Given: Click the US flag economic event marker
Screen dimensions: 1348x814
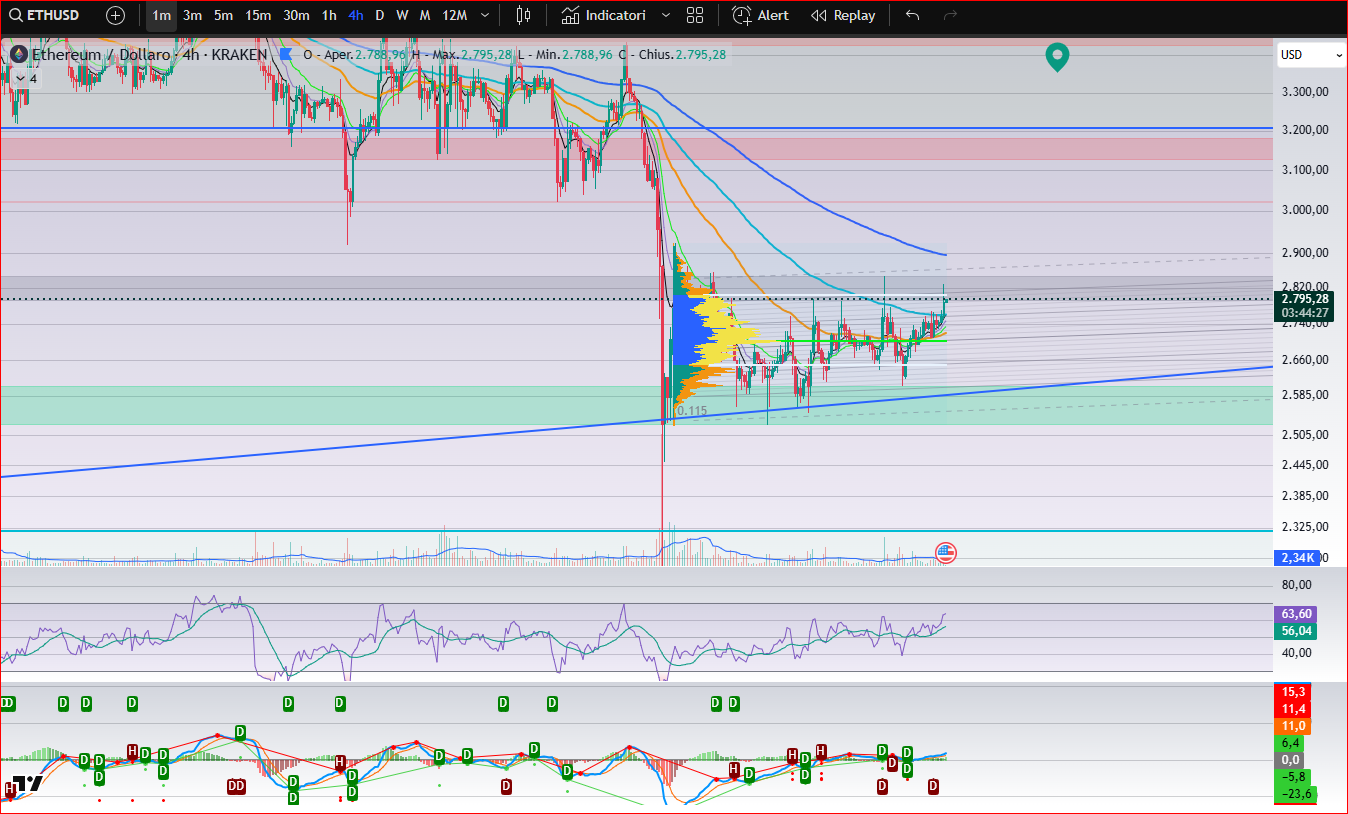Looking at the screenshot, I should [945, 552].
